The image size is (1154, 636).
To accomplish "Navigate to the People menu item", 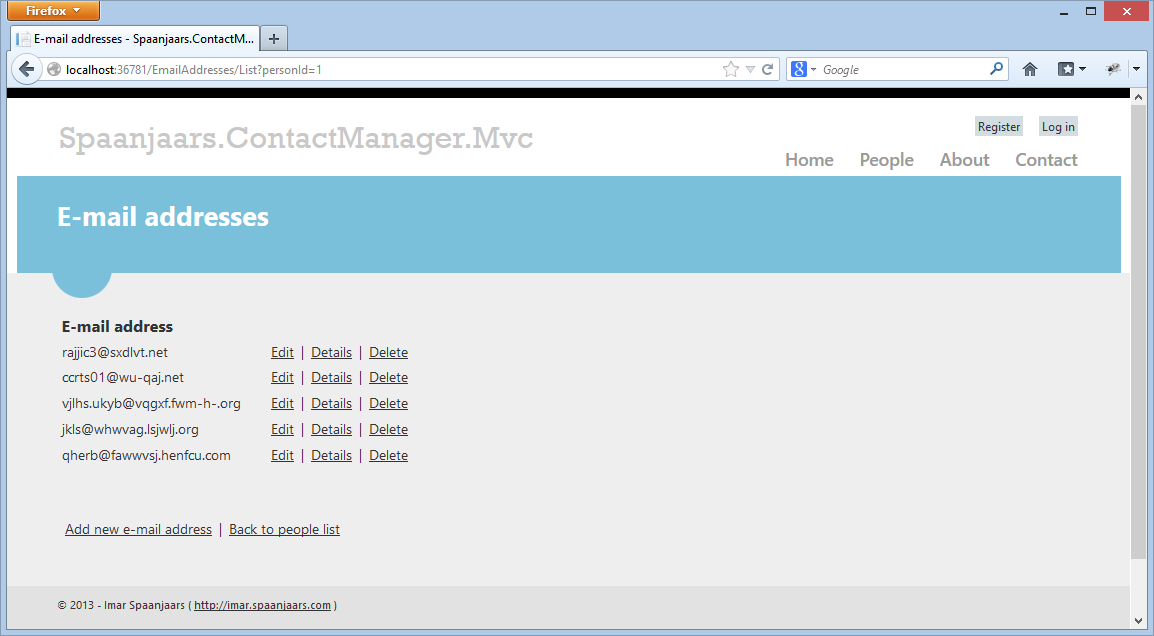I will [x=886, y=160].
